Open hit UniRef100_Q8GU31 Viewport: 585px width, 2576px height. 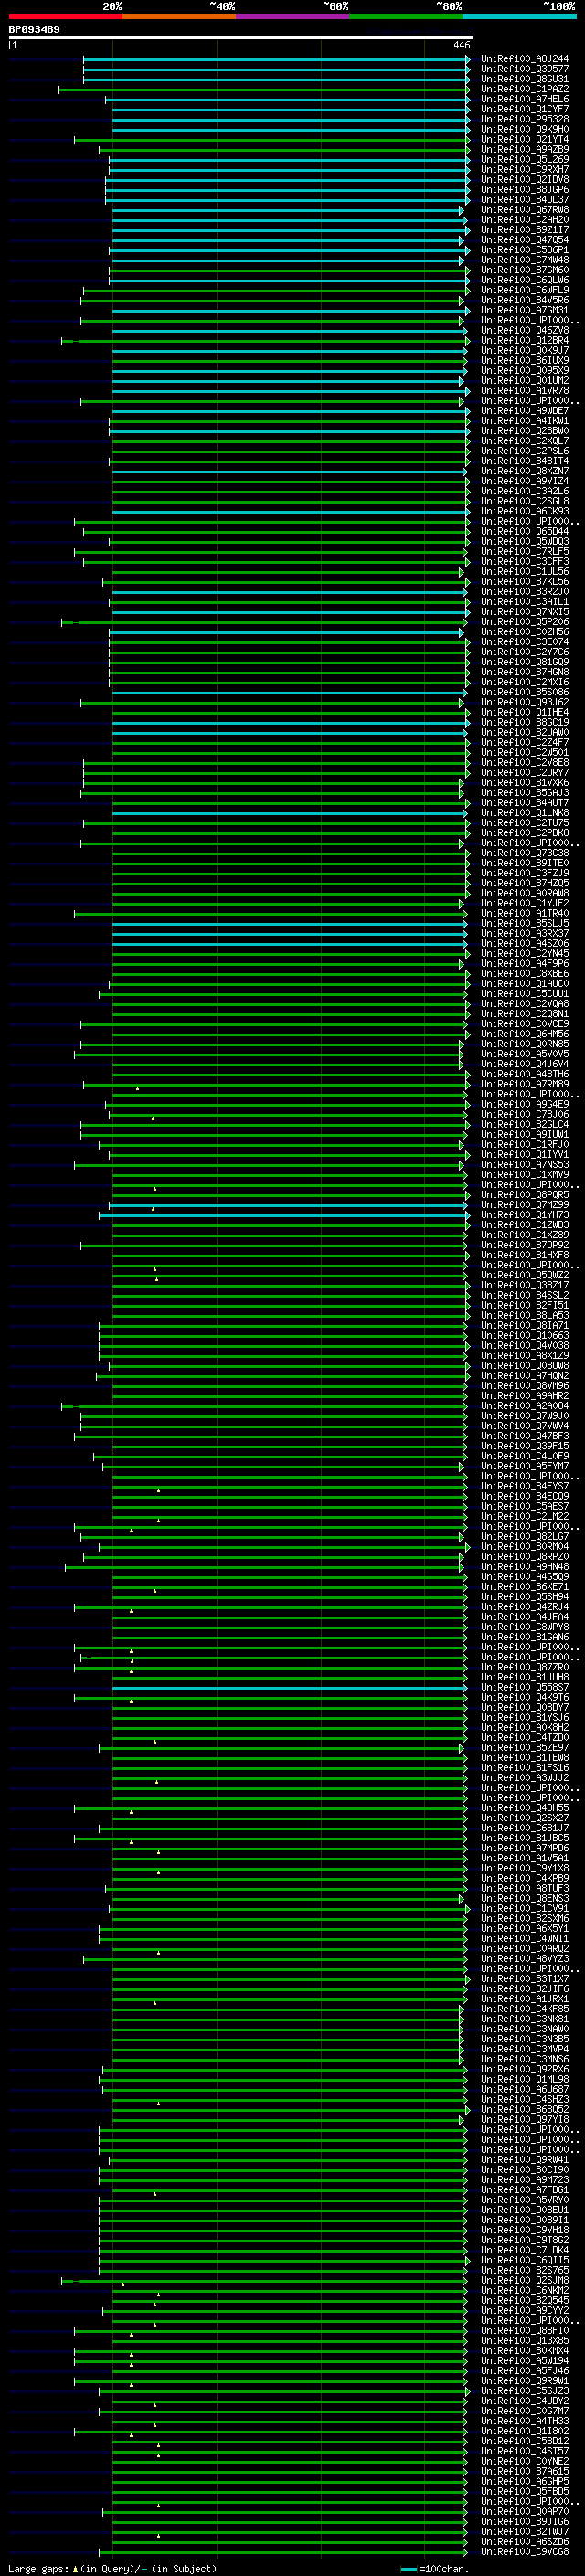click(524, 79)
